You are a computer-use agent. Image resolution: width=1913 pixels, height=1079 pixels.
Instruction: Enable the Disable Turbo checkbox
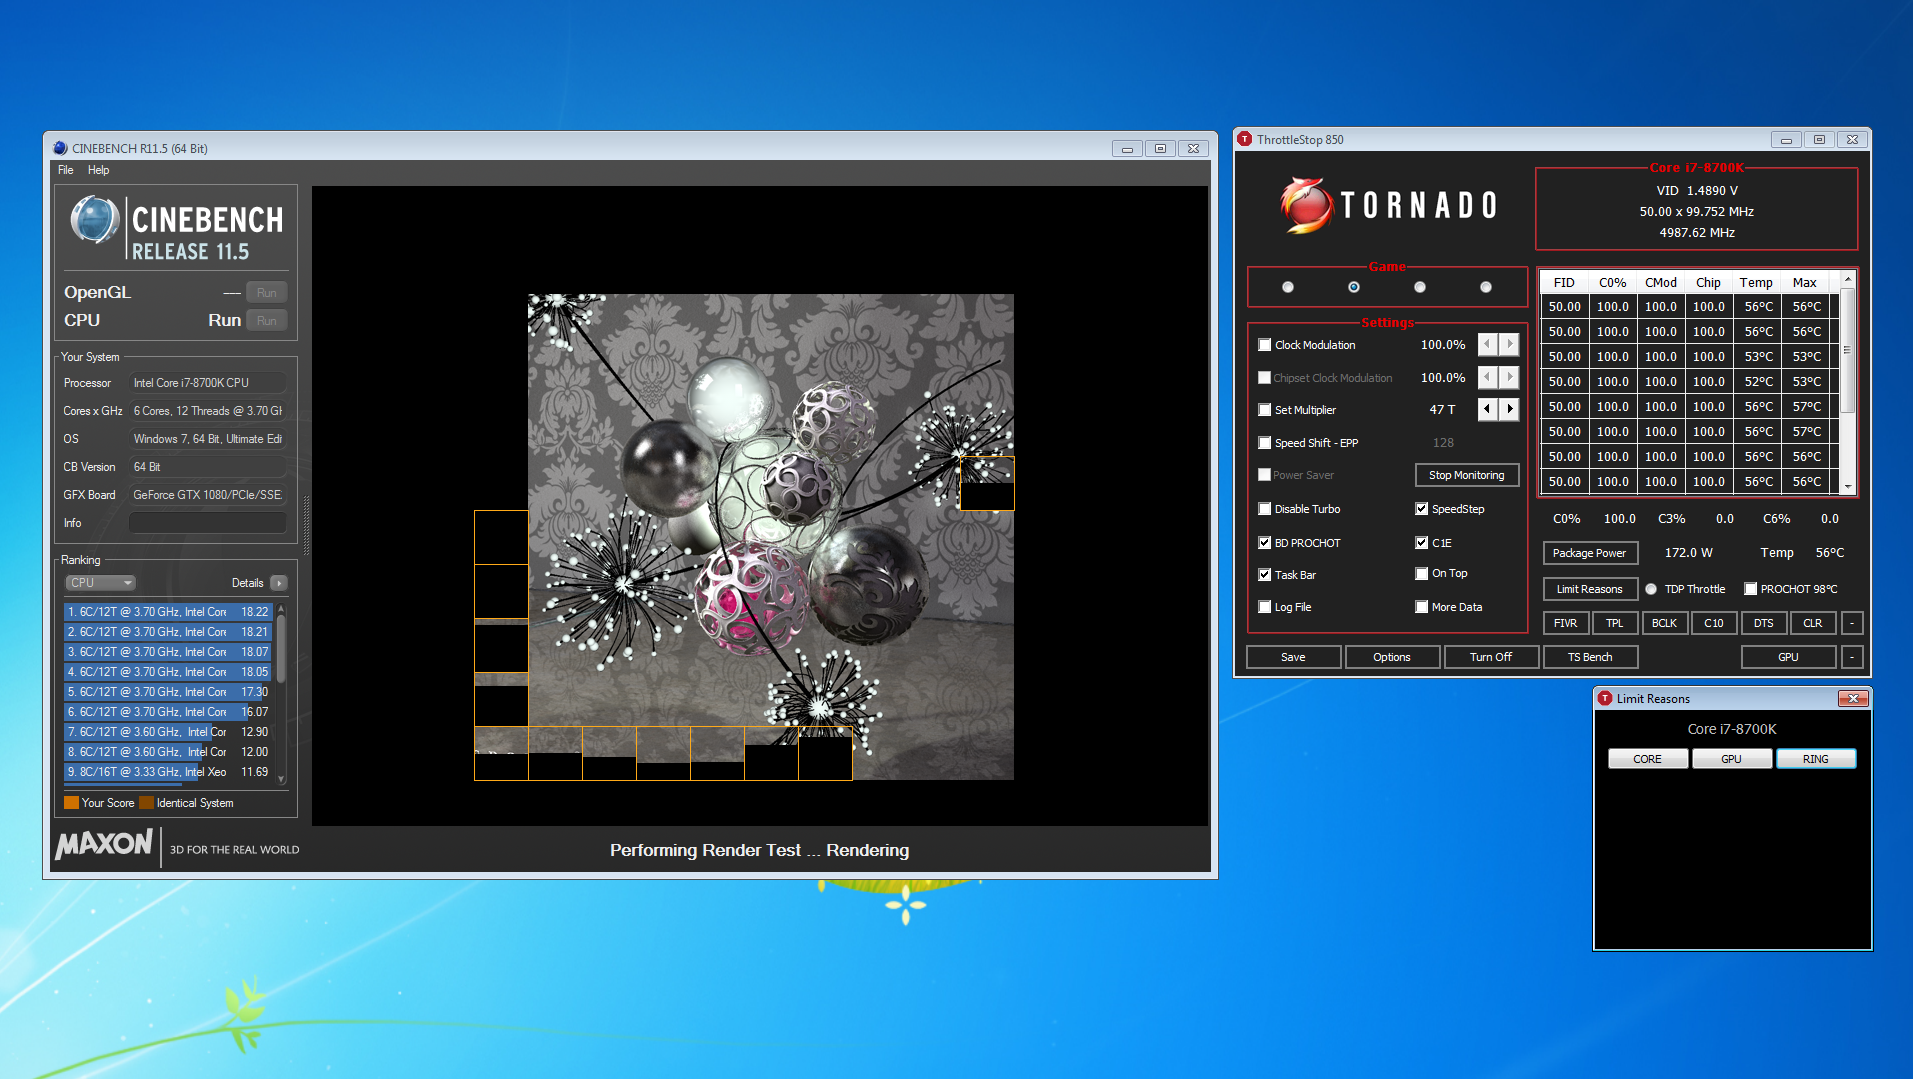tap(1265, 509)
